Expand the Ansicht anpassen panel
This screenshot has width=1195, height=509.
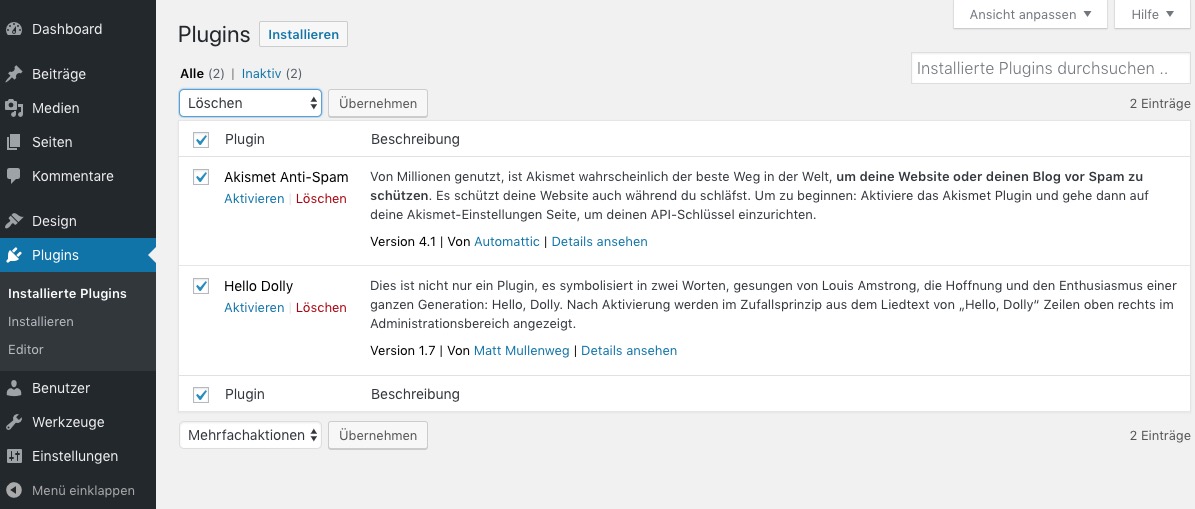click(x=1030, y=14)
